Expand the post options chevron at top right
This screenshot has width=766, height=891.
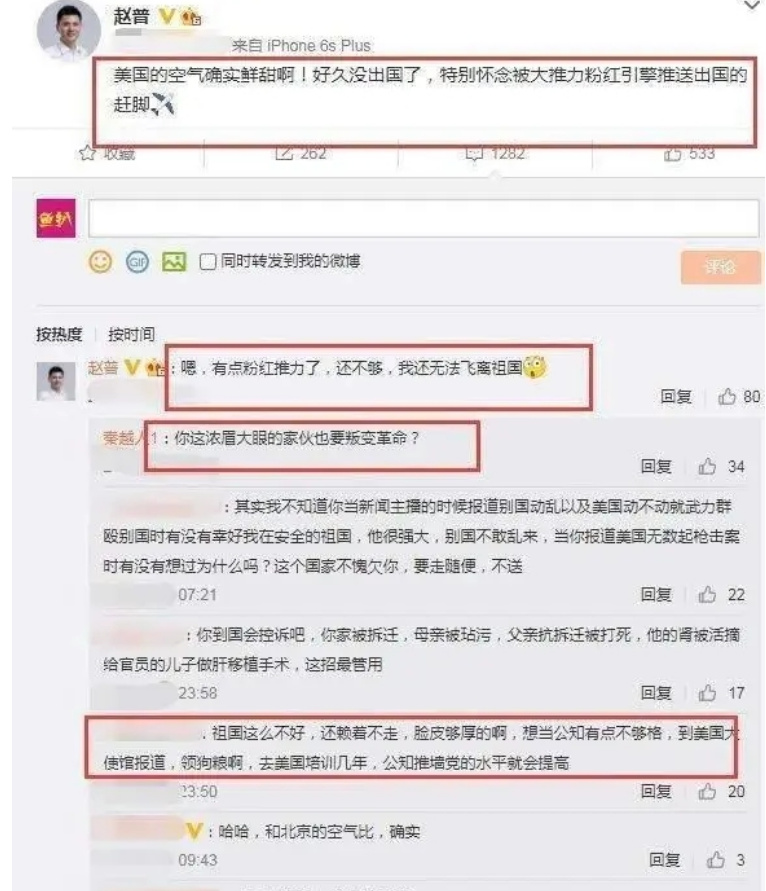click(752, 6)
